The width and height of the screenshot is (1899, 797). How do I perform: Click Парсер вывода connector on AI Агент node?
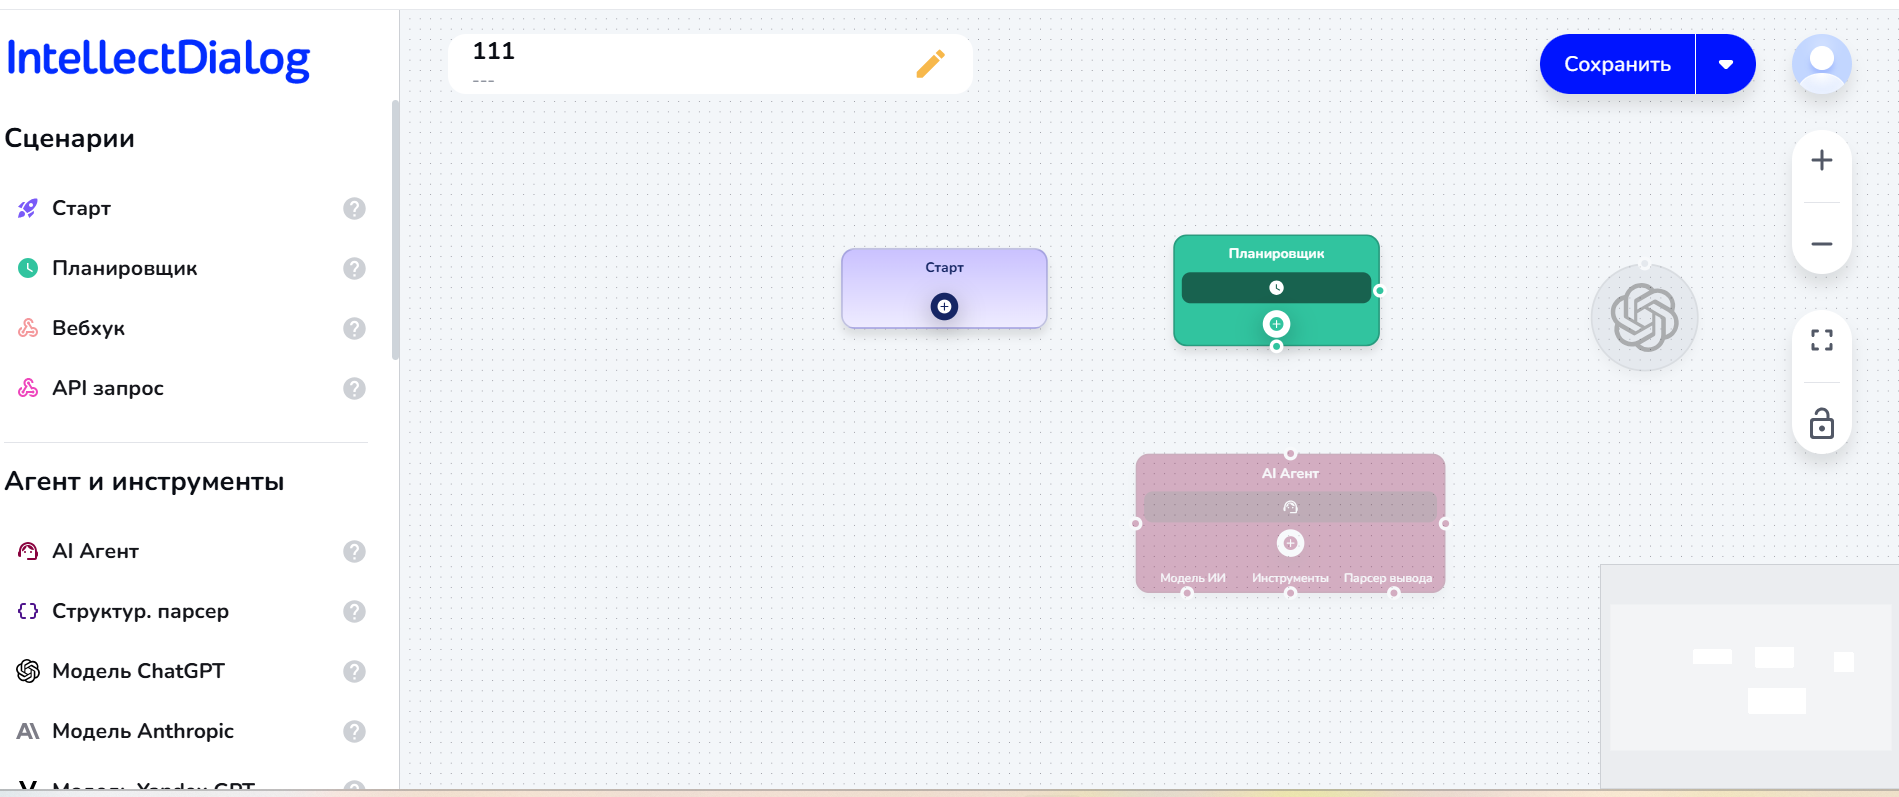(1393, 592)
